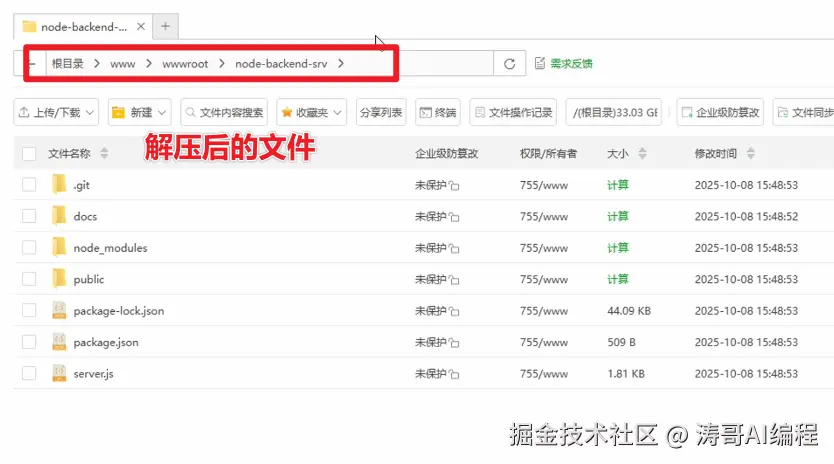
Task: Click chevron after wwwroot in breadcrumb
Action: (222, 64)
